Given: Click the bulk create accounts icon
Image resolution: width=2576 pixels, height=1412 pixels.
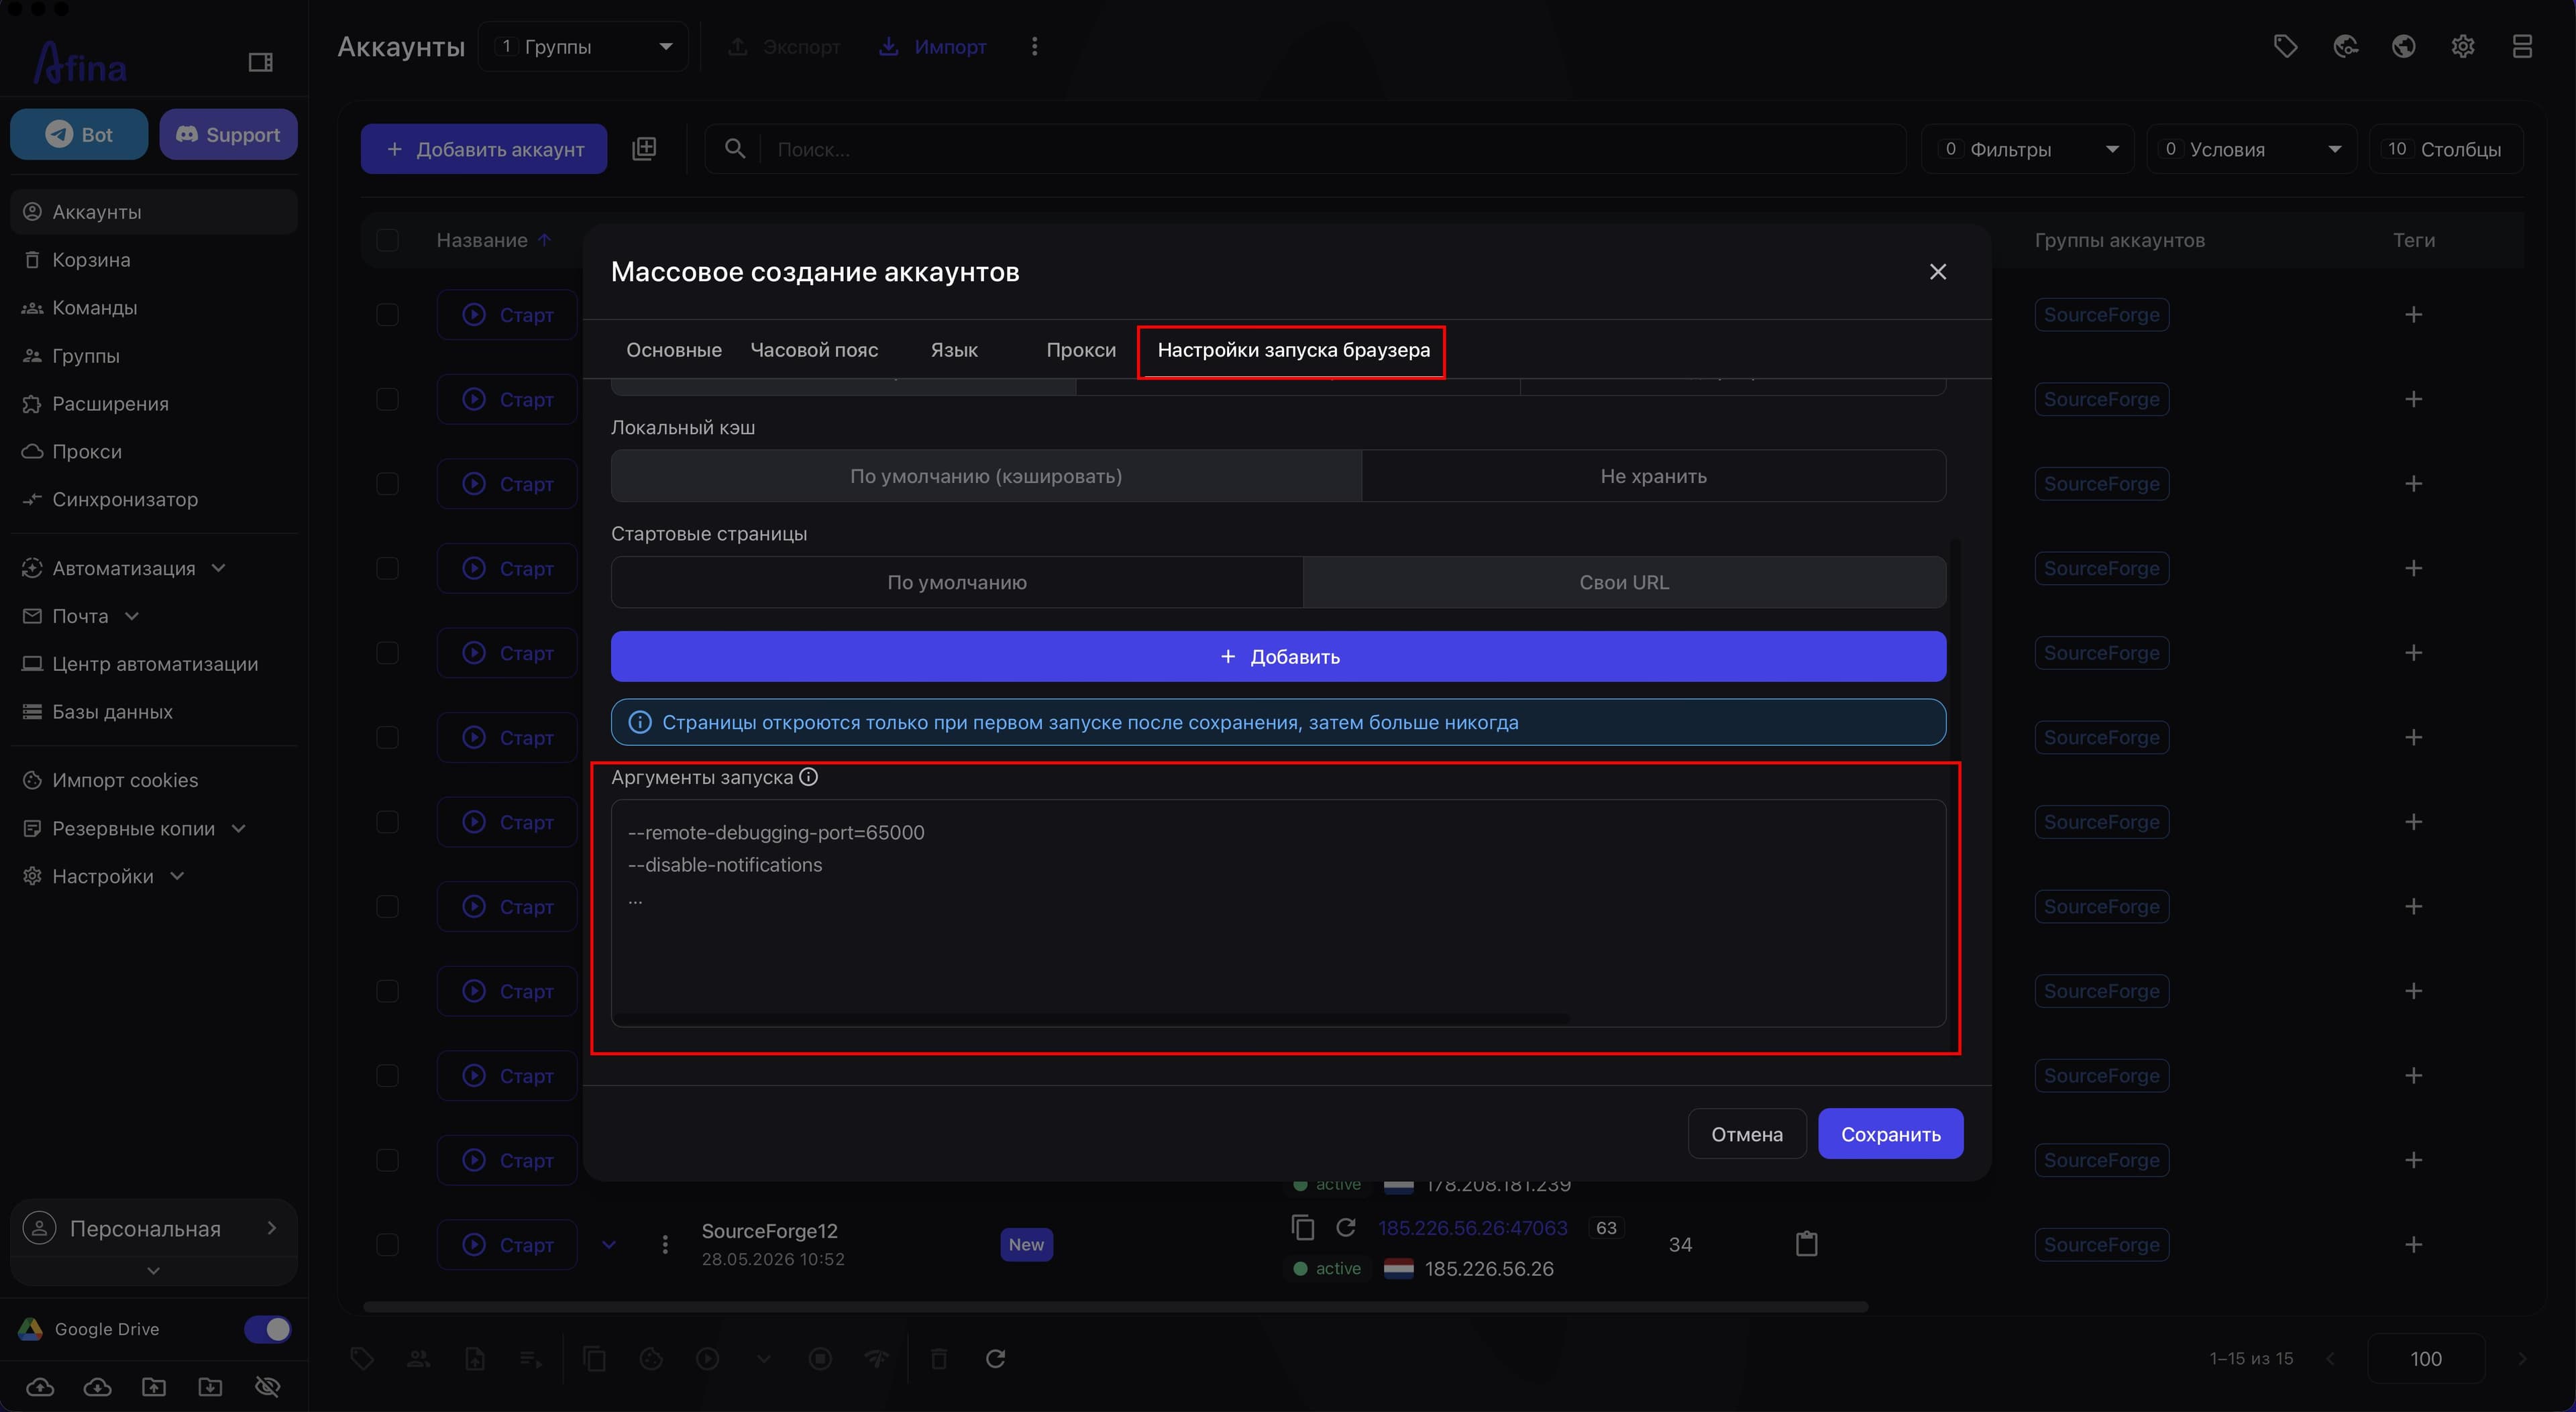Looking at the screenshot, I should pos(644,149).
